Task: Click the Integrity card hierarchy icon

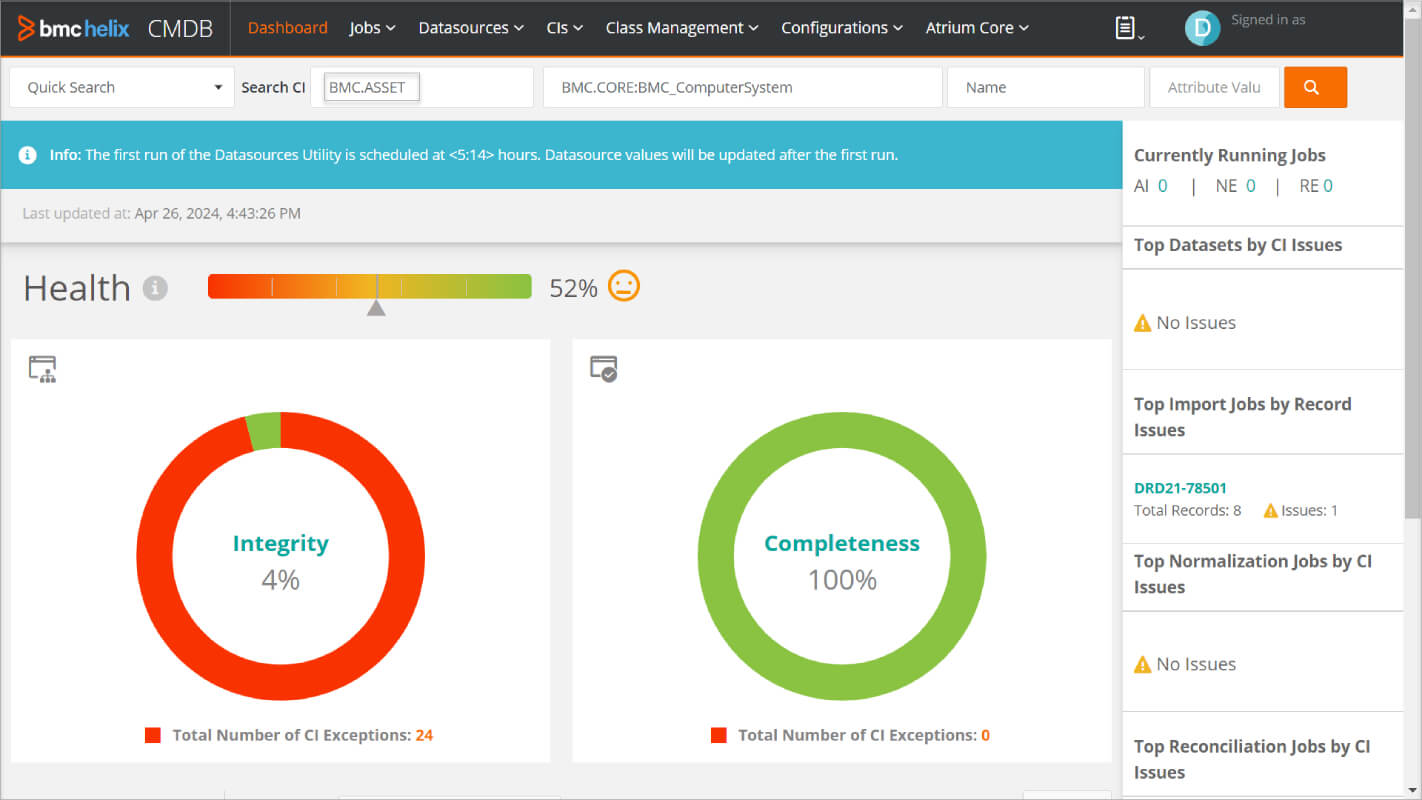Action: pyautogui.click(x=42, y=369)
